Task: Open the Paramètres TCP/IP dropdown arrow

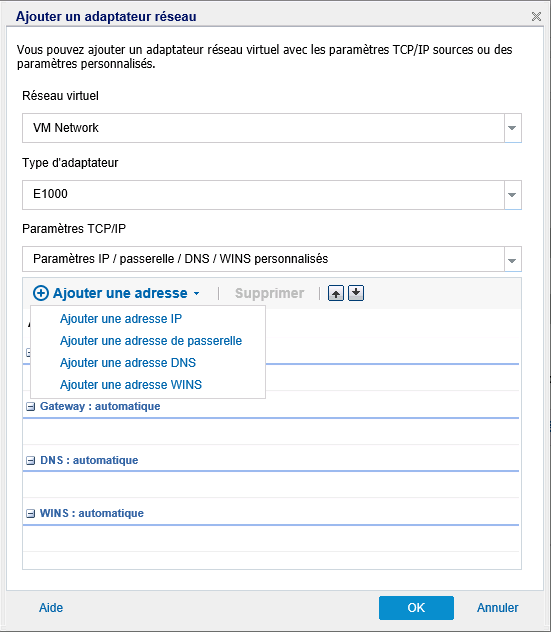Action: coord(512,260)
